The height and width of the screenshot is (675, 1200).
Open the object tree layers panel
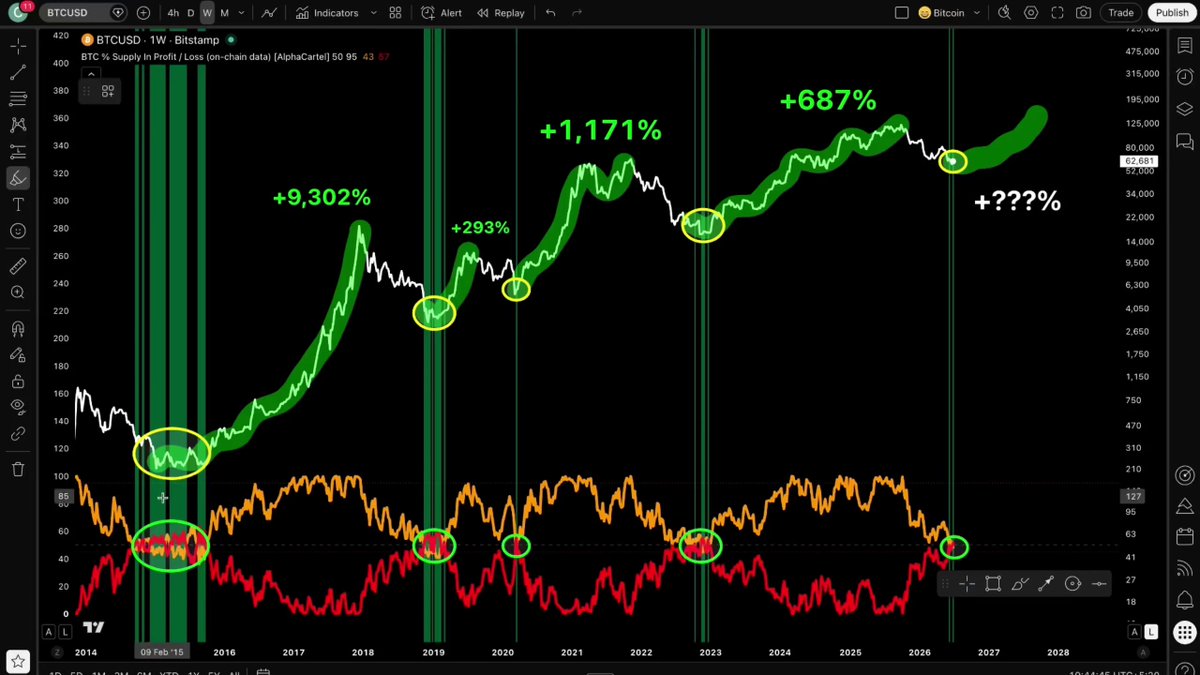1184,109
